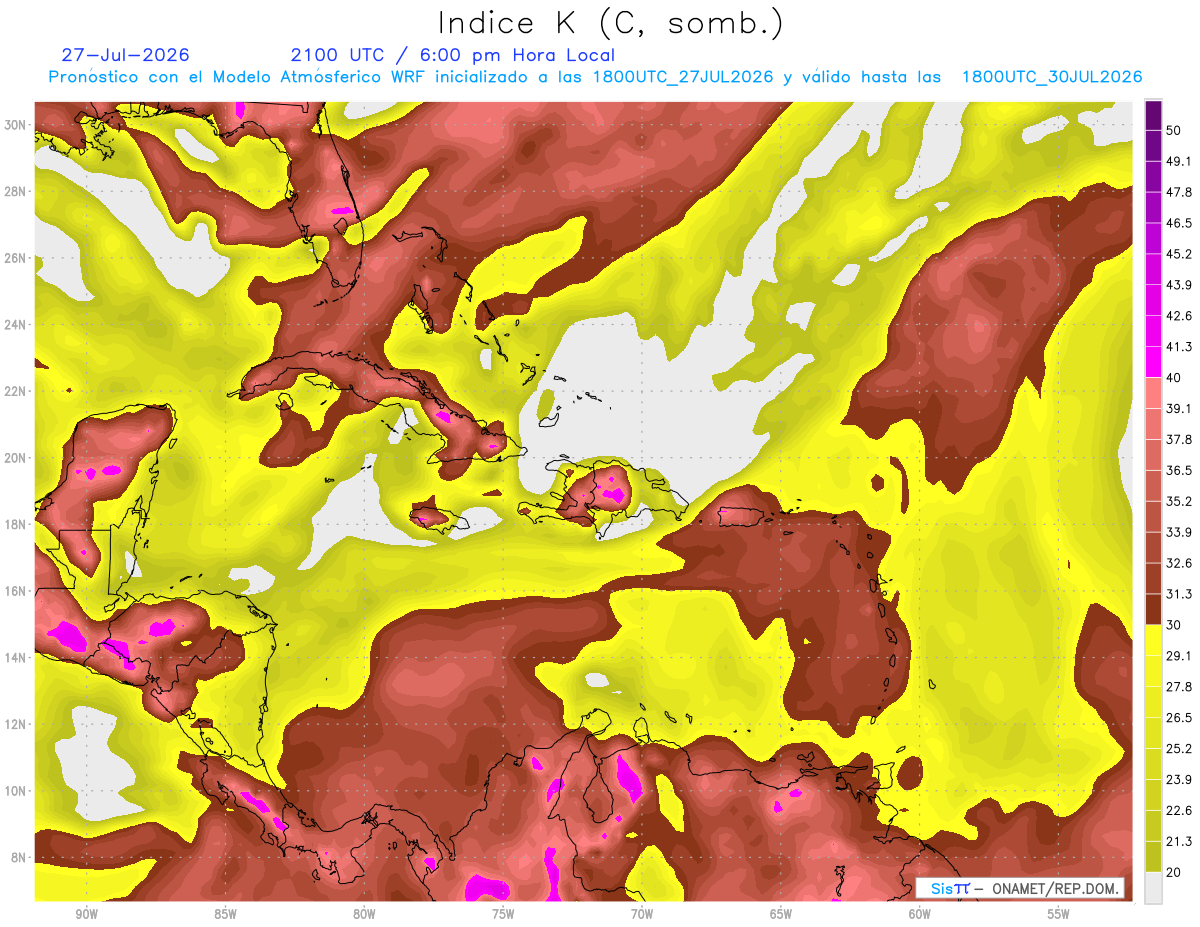Click the colorbar value 29.1
Screen dimensions: 1200x927
1178,656
